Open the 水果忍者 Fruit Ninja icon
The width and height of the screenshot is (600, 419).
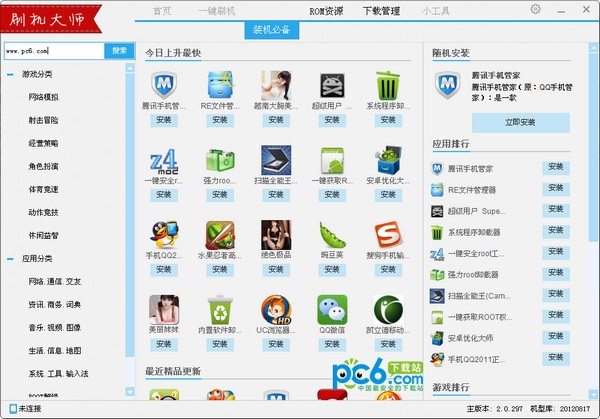click(220, 235)
